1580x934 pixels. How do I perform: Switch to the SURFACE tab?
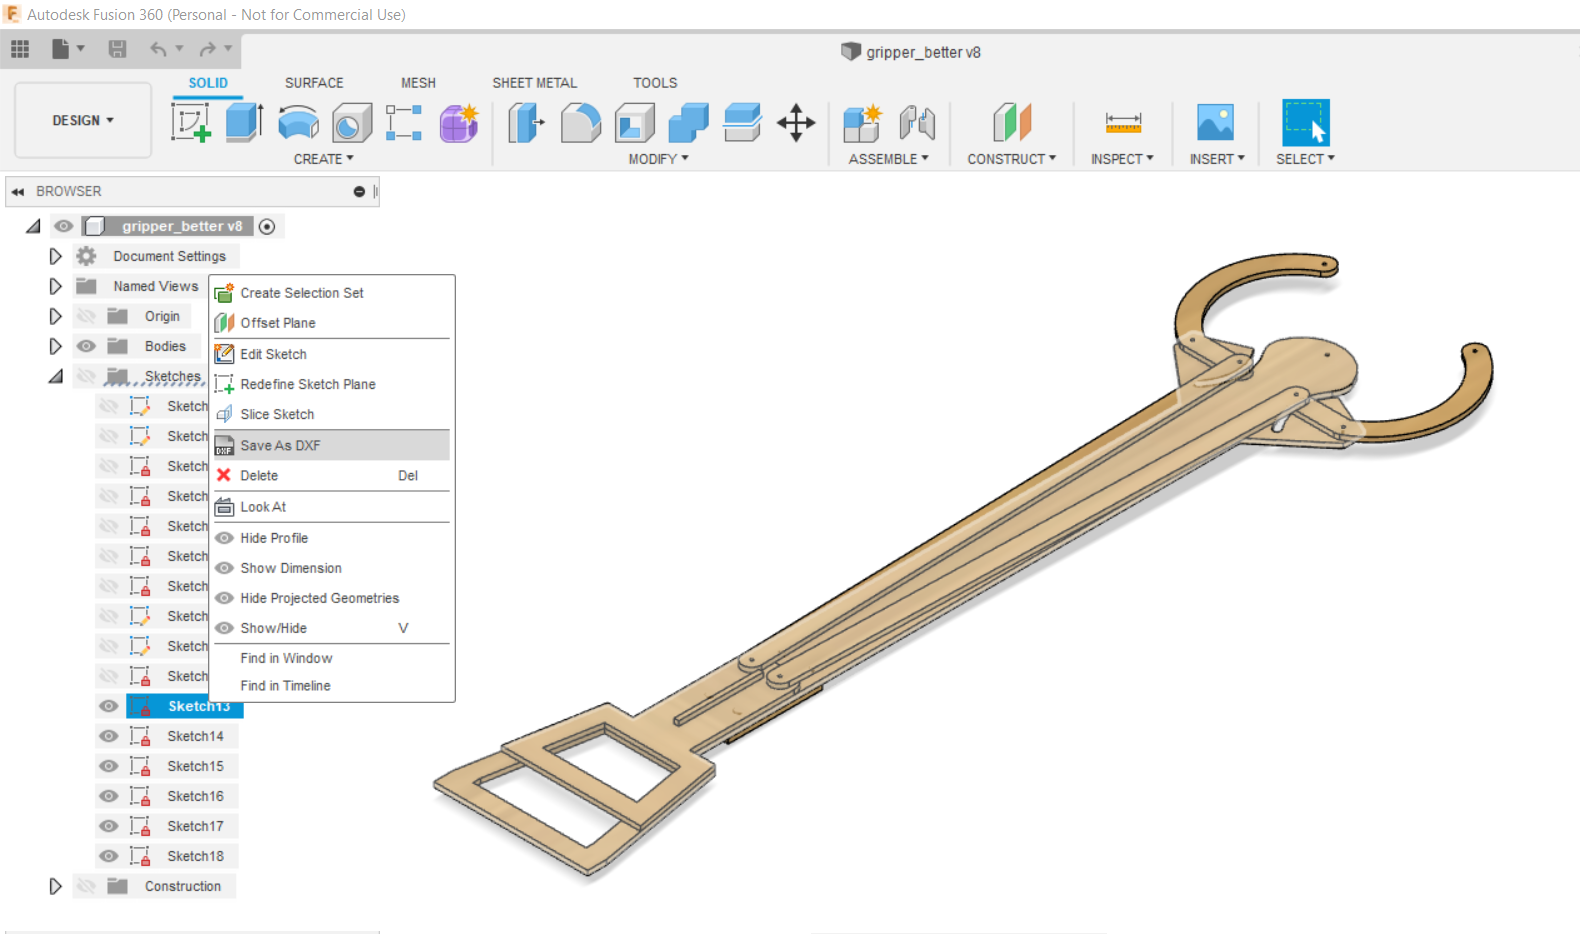point(314,83)
